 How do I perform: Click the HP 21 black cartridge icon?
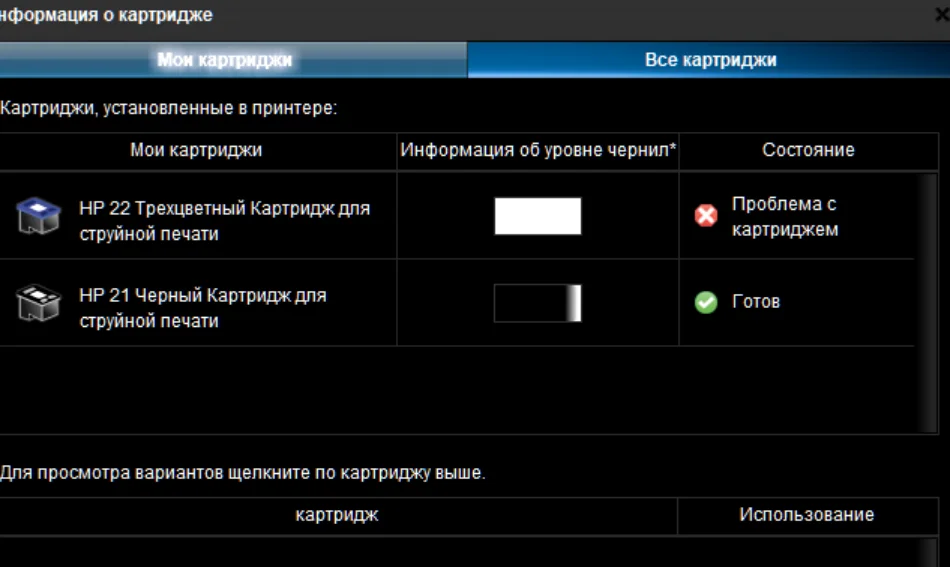pyautogui.click(x=38, y=303)
